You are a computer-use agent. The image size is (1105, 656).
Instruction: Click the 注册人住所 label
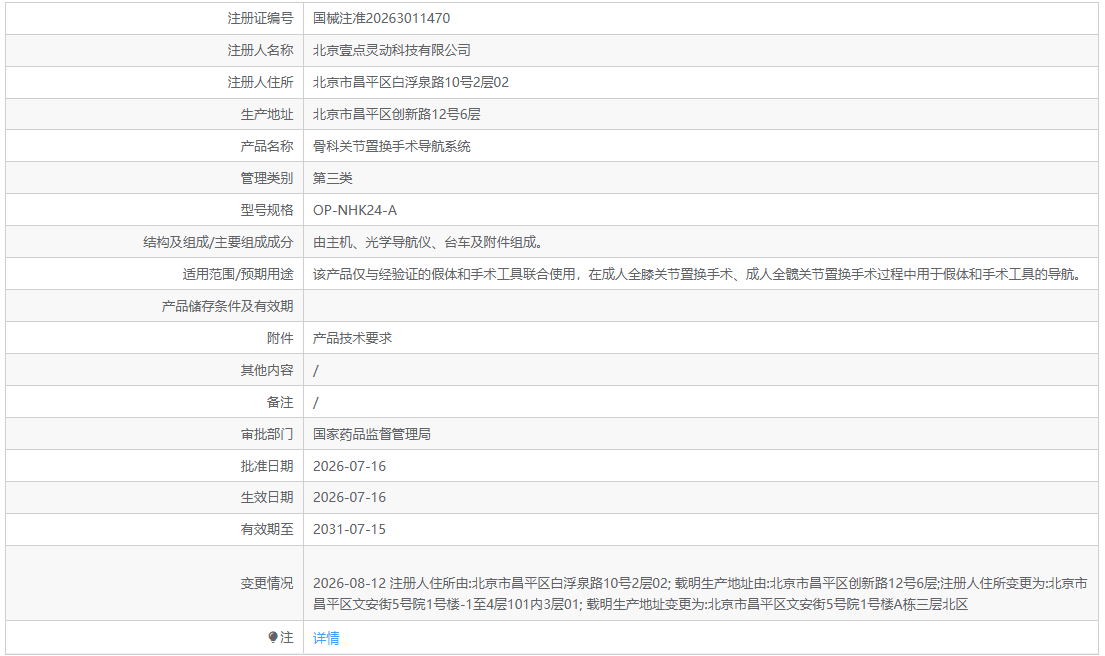(x=260, y=82)
